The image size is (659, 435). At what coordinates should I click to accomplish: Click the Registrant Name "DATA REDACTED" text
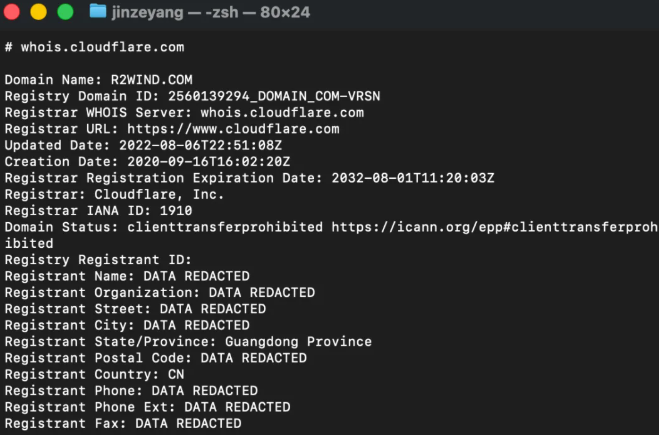(x=196, y=276)
